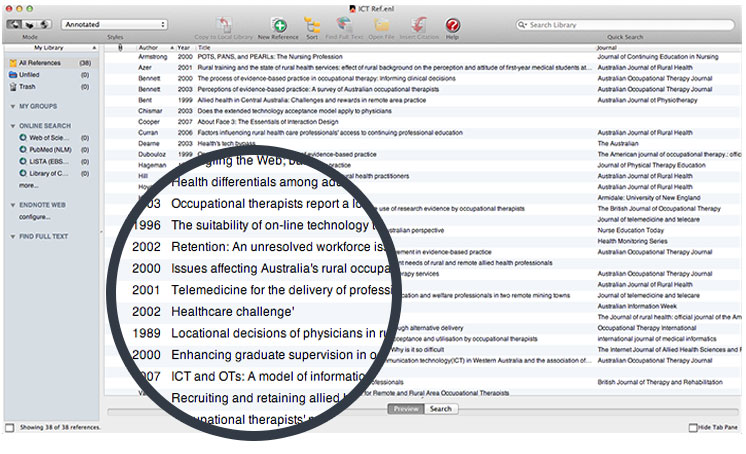This screenshot has width=746, height=454.
Task: Click the paperclip attachment column header
Action: pos(120,48)
